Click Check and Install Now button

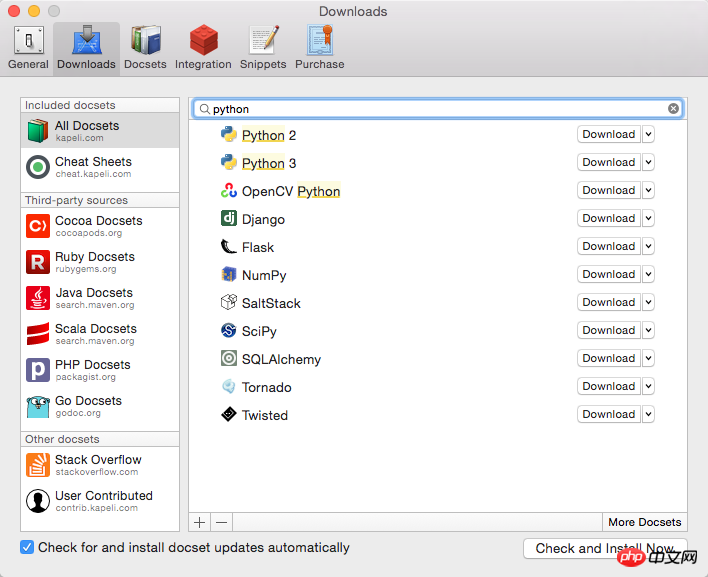click(x=605, y=548)
